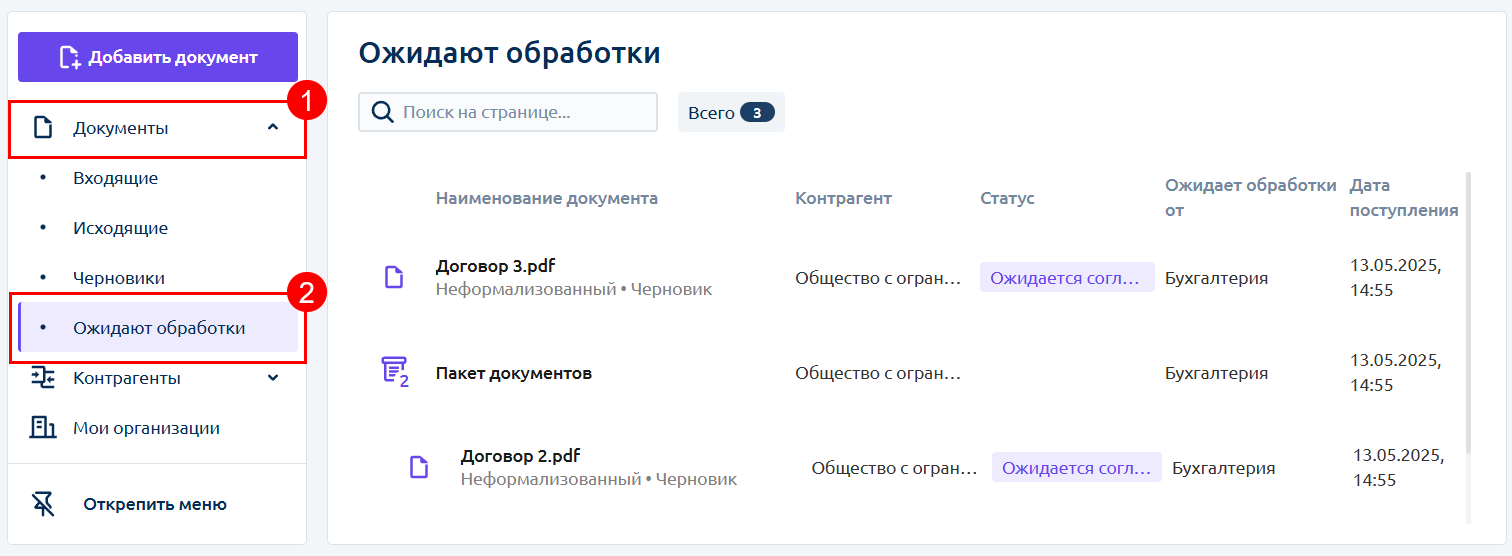Click the document package icon of Пакет документов
1512x556 pixels.
point(395,372)
